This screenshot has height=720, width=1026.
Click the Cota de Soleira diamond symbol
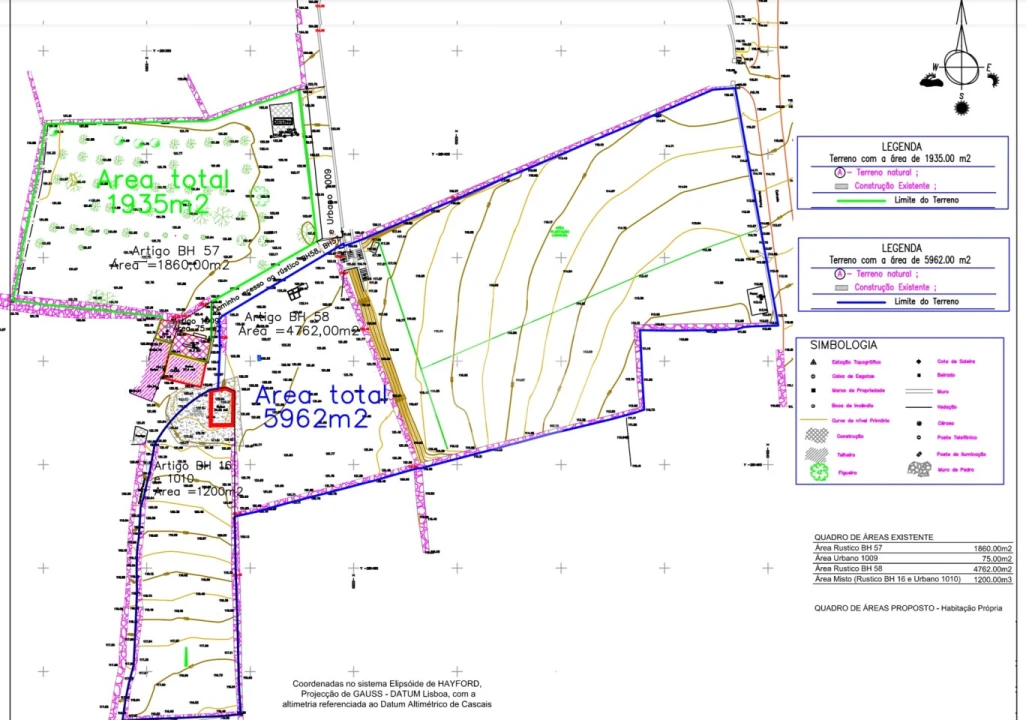(x=919, y=361)
